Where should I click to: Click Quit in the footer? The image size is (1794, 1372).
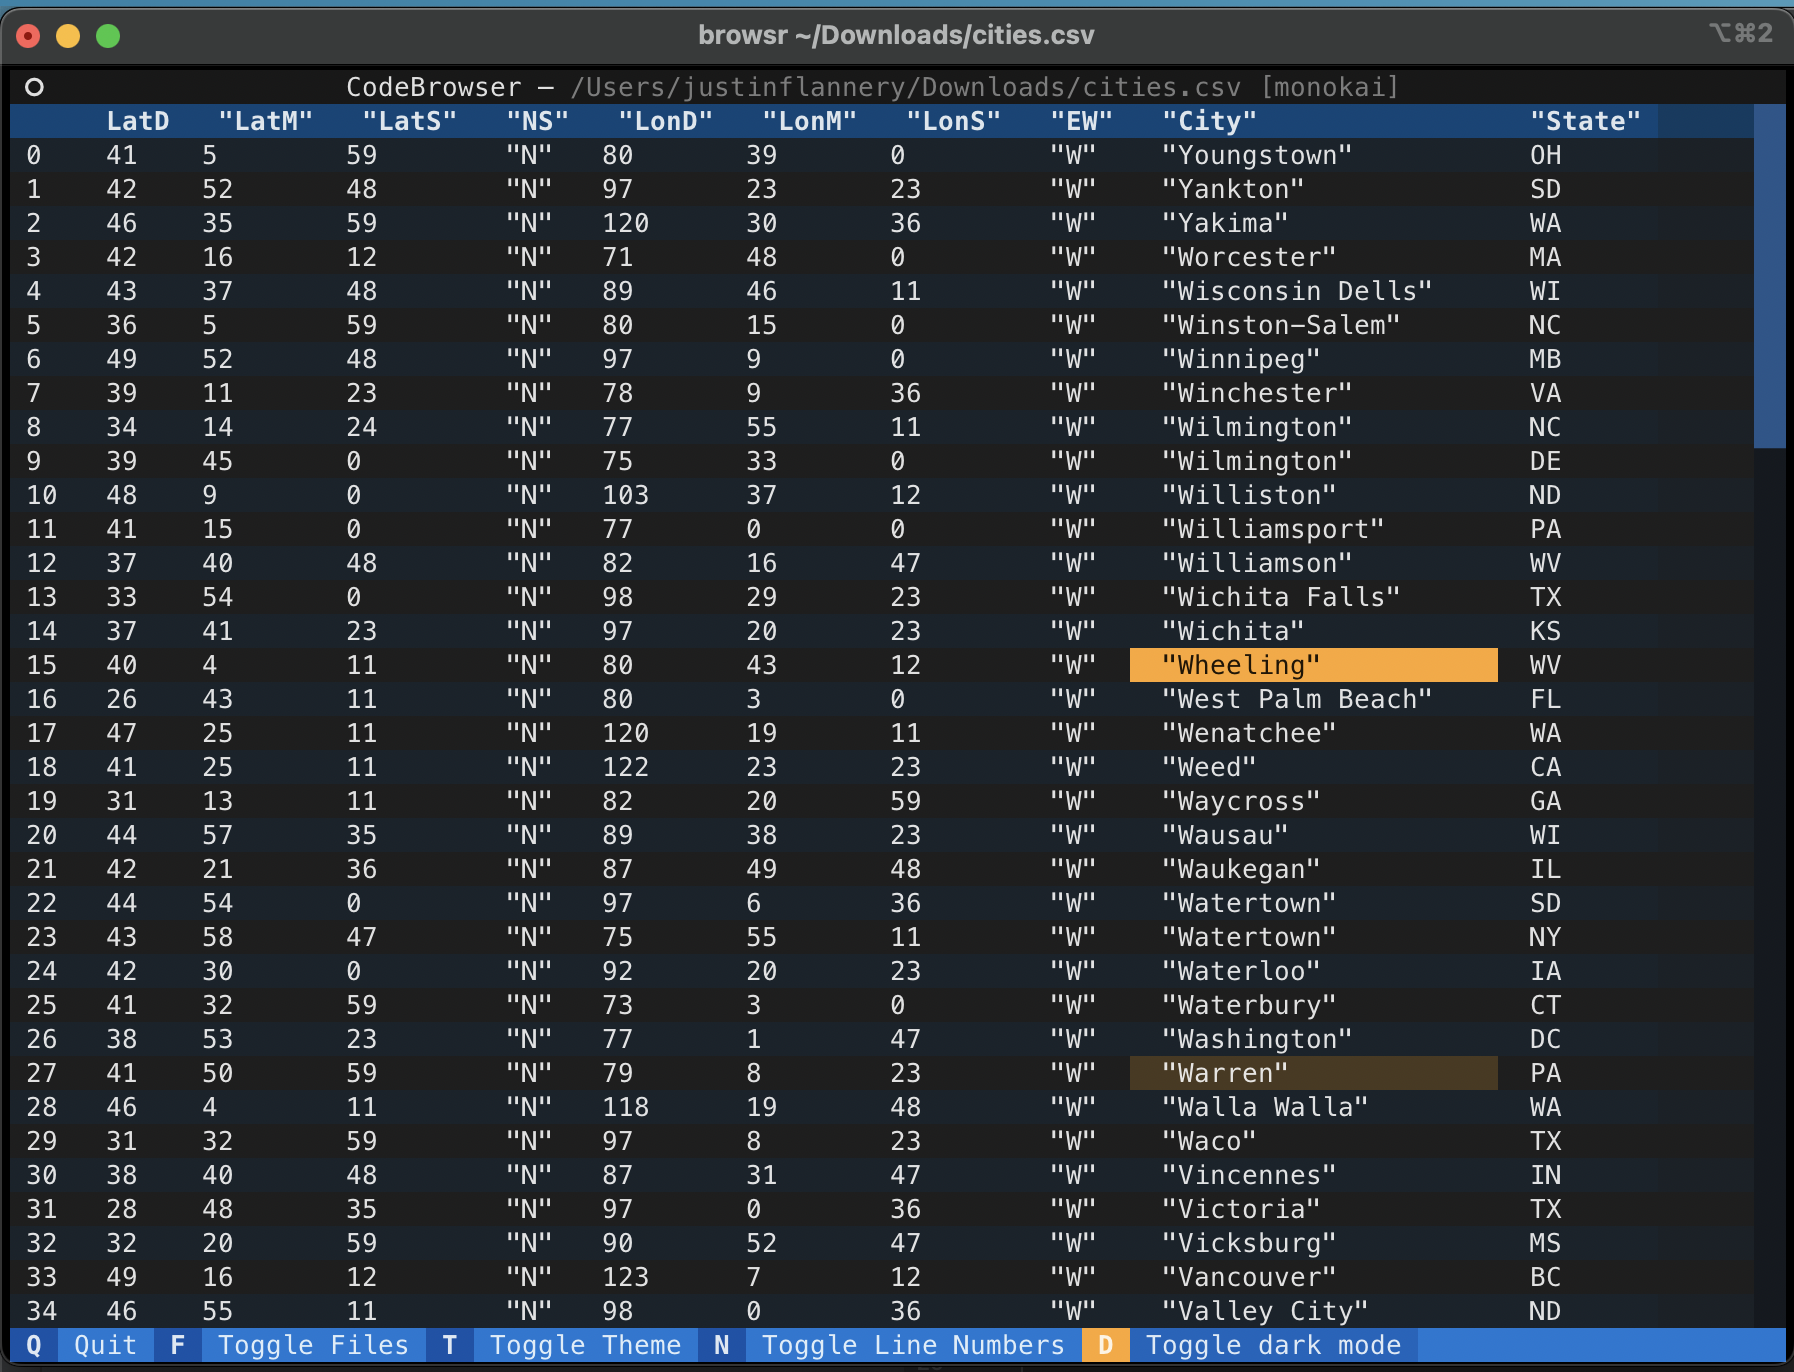pos(105,1345)
